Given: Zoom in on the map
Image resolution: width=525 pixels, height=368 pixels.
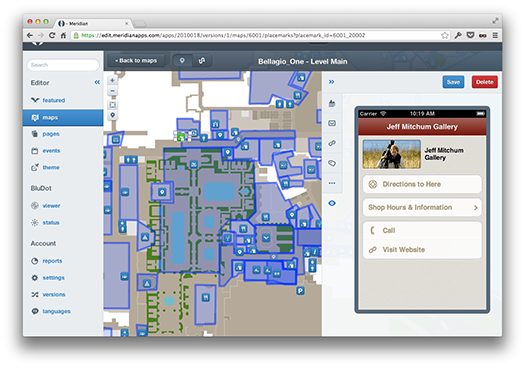Looking at the screenshot, I should point(112,80).
